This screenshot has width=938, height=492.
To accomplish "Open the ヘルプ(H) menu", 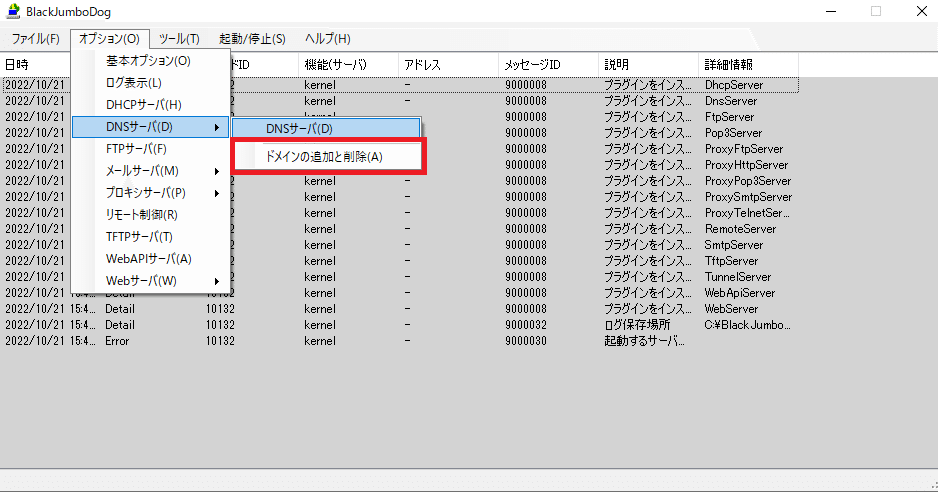I will click(327, 39).
